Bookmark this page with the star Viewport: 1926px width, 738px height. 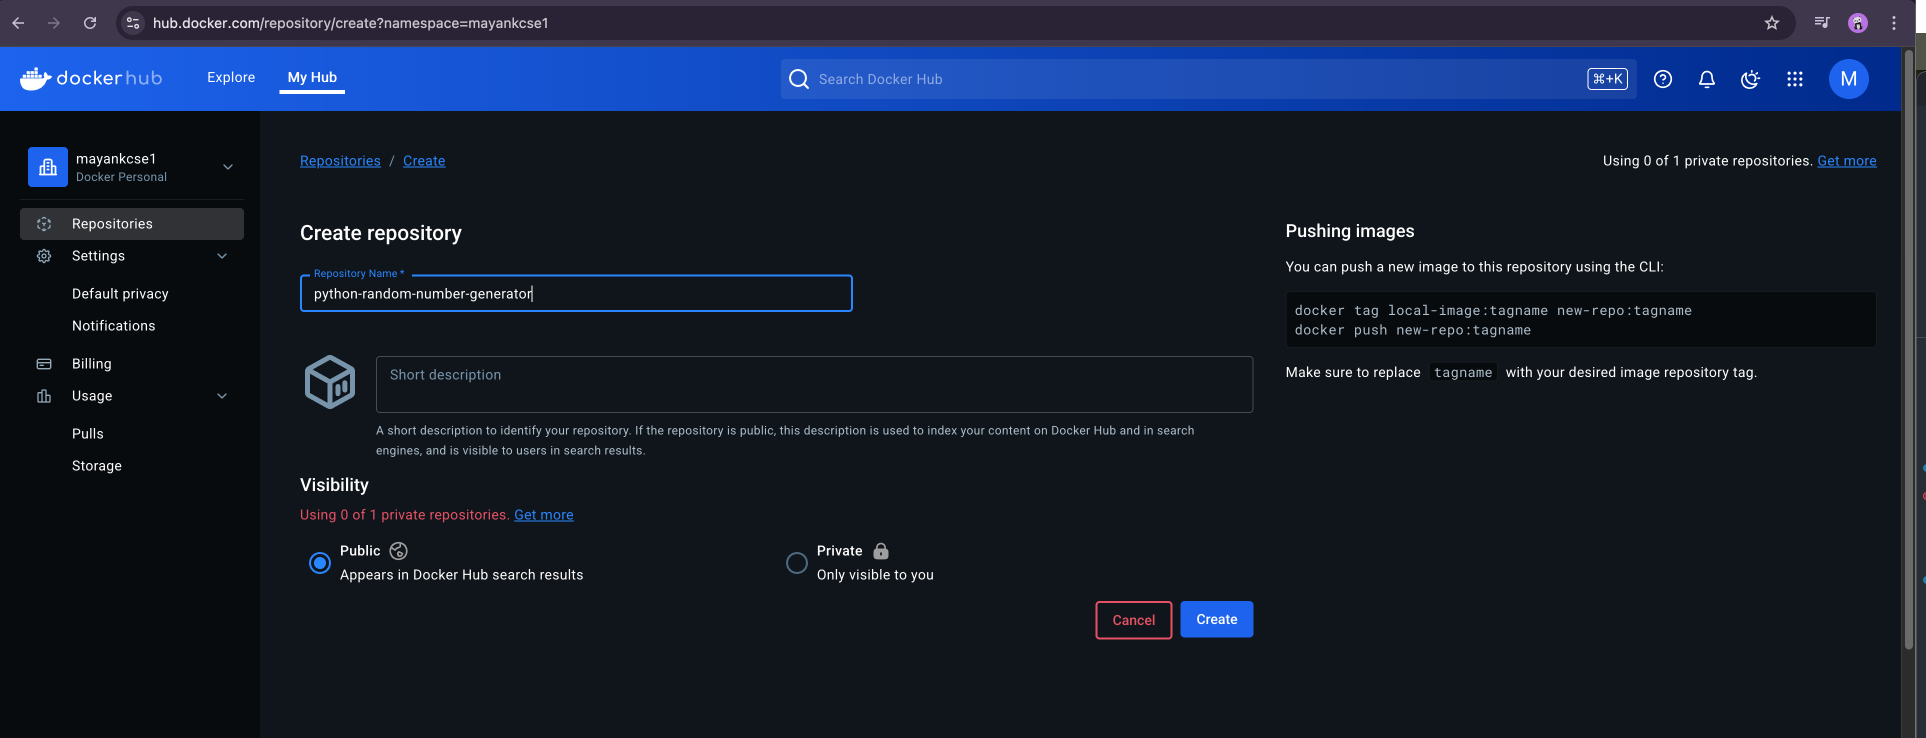(x=1772, y=23)
